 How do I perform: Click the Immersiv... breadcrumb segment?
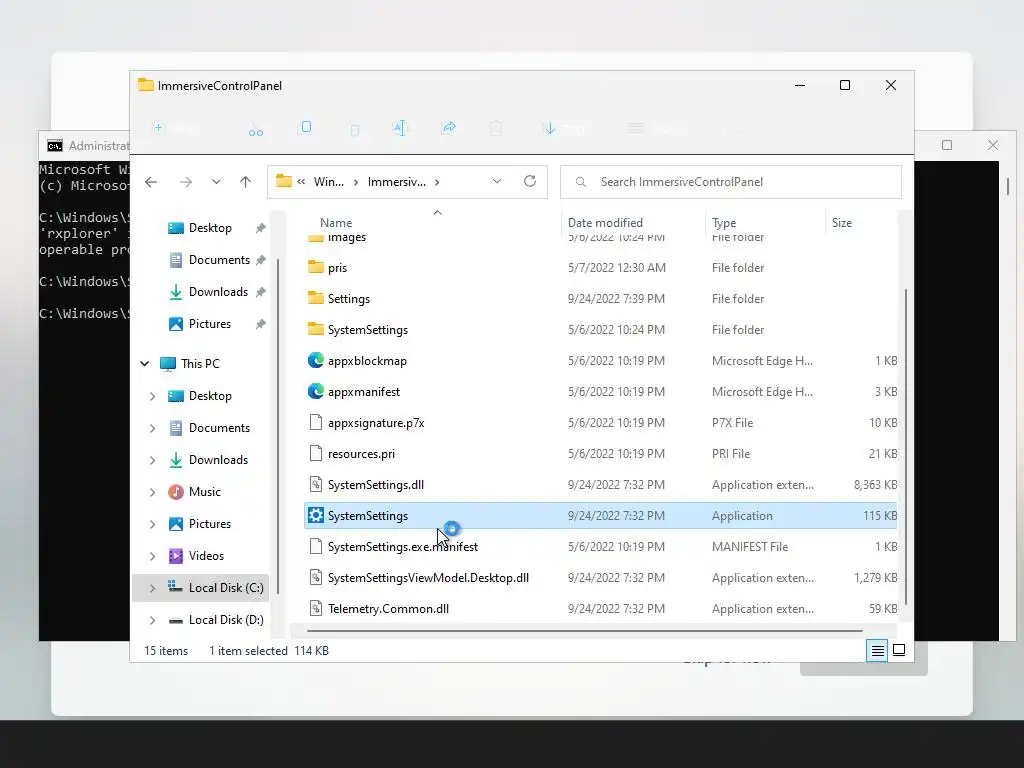[x=396, y=182]
